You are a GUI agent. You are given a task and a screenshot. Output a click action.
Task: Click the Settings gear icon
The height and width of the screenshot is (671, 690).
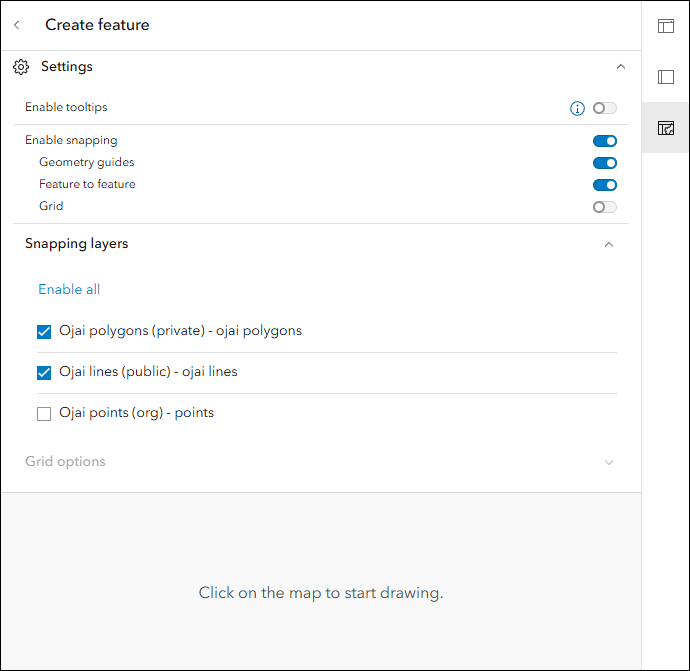21,67
